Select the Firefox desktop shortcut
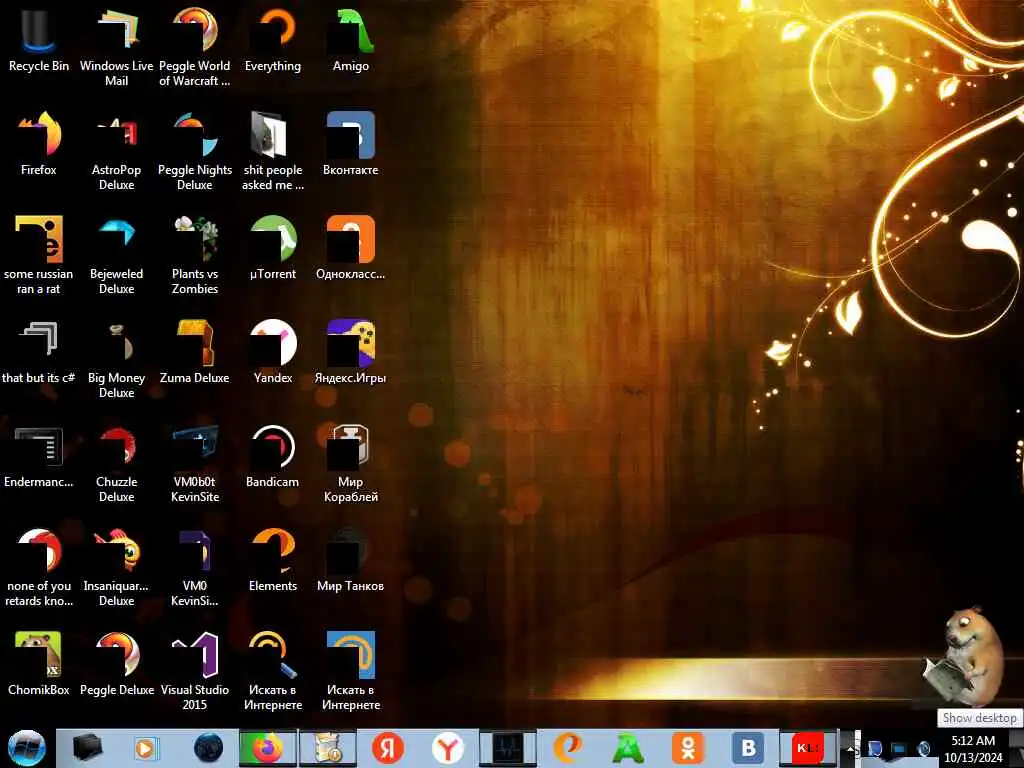The width and height of the screenshot is (1024, 768). coord(39,144)
